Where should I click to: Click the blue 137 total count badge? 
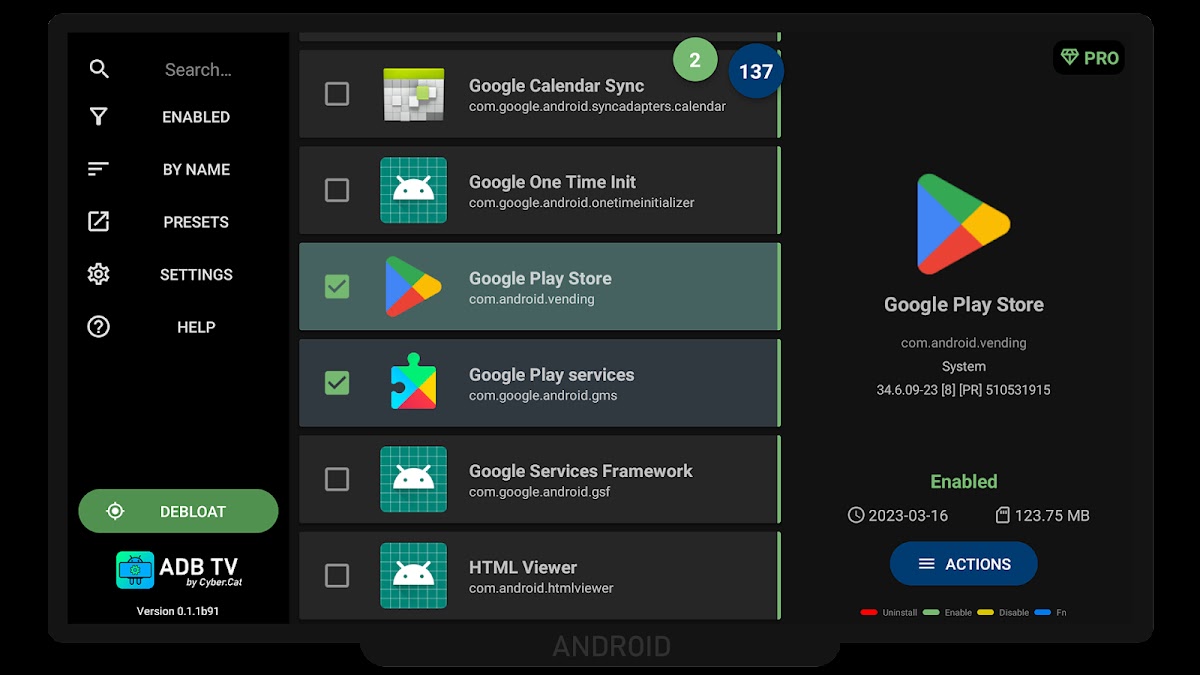point(756,71)
